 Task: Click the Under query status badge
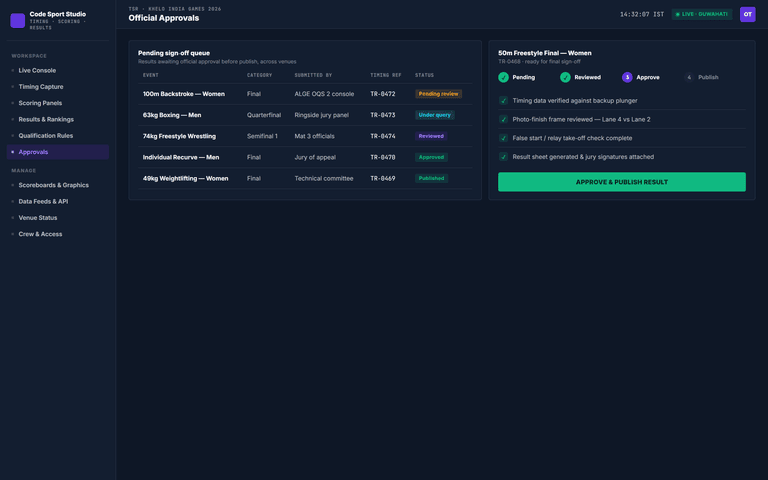434,115
